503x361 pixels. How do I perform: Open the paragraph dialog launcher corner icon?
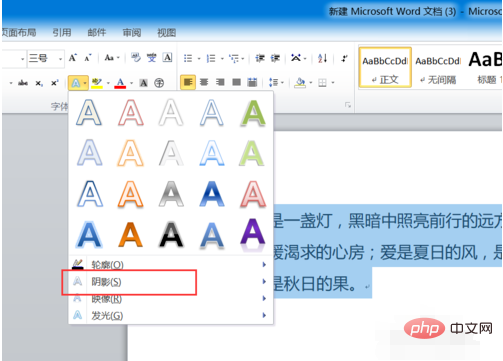(x=348, y=105)
